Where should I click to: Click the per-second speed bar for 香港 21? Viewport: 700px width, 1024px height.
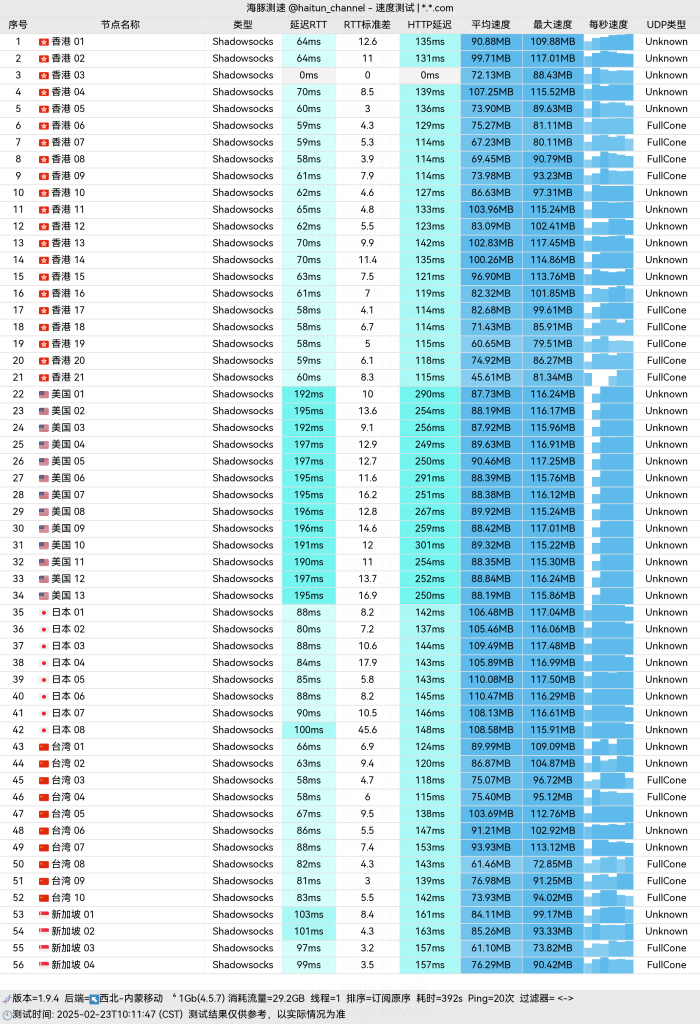tap(609, 377)
